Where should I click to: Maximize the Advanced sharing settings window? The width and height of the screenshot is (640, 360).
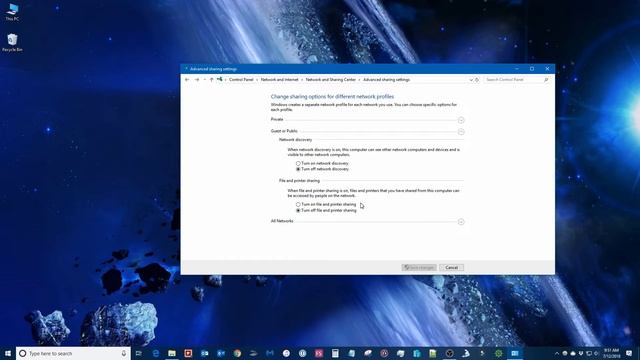[532, 69]
